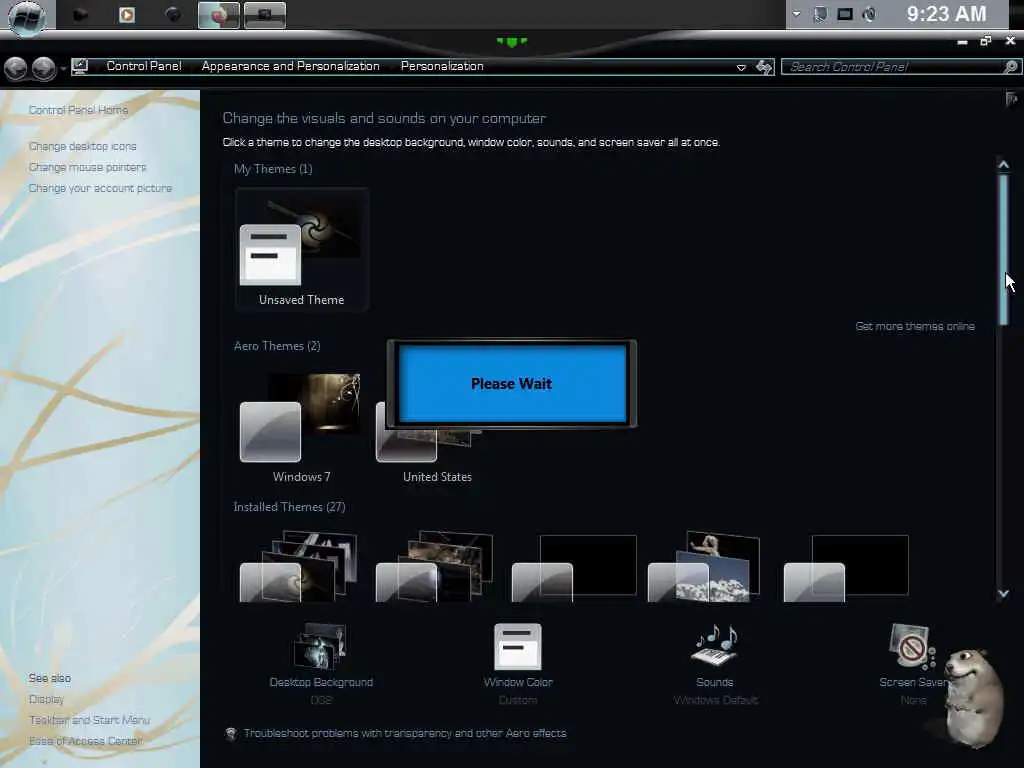Click the dark camera-like taskbar icon
Image resolution: width=1024 pixels, height=768 pixels.
[80, 14]
